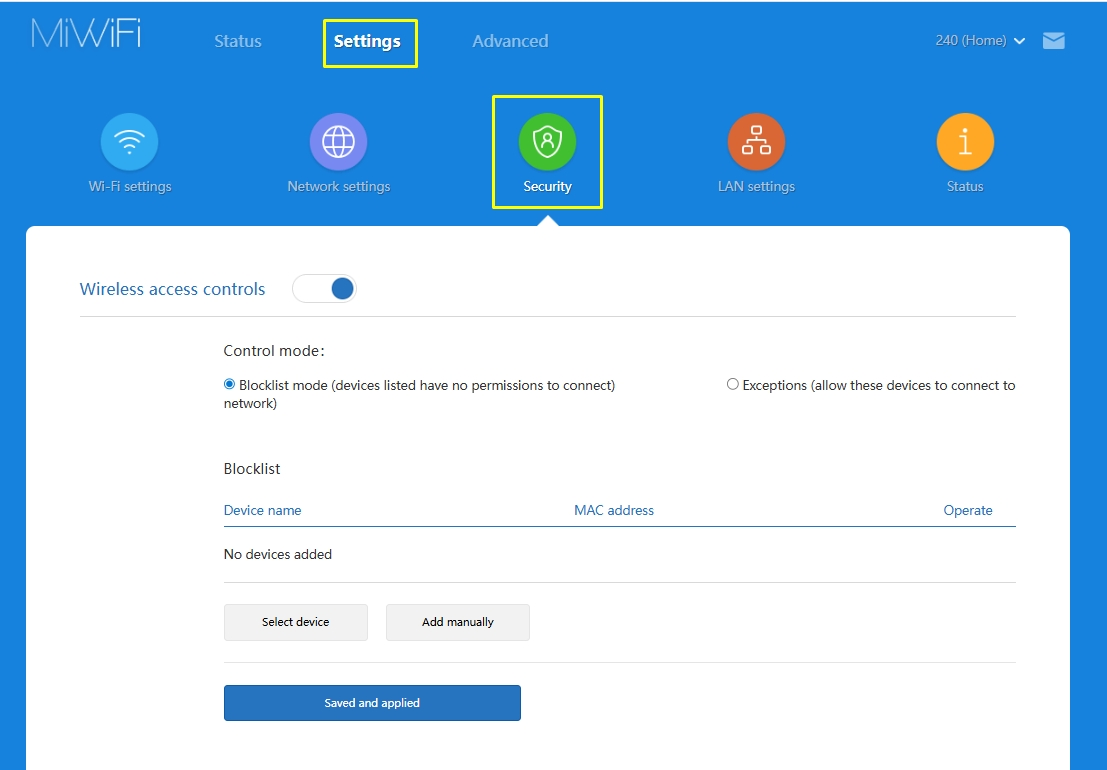Screen dimensions: 1107x770
Task: Select the Blocklist mode radio button
Action: (x=230, y=384)
